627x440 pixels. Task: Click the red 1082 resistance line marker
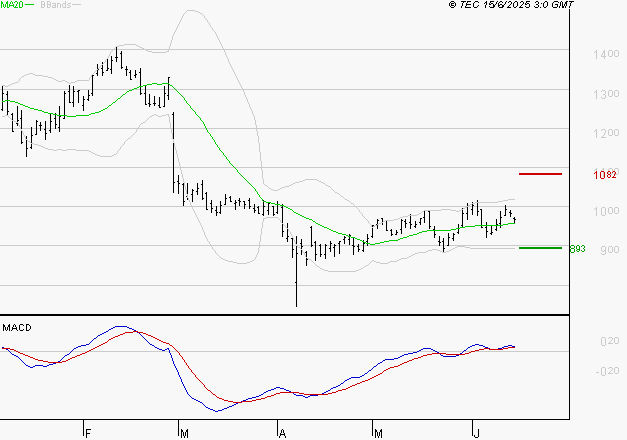point(540,174)
